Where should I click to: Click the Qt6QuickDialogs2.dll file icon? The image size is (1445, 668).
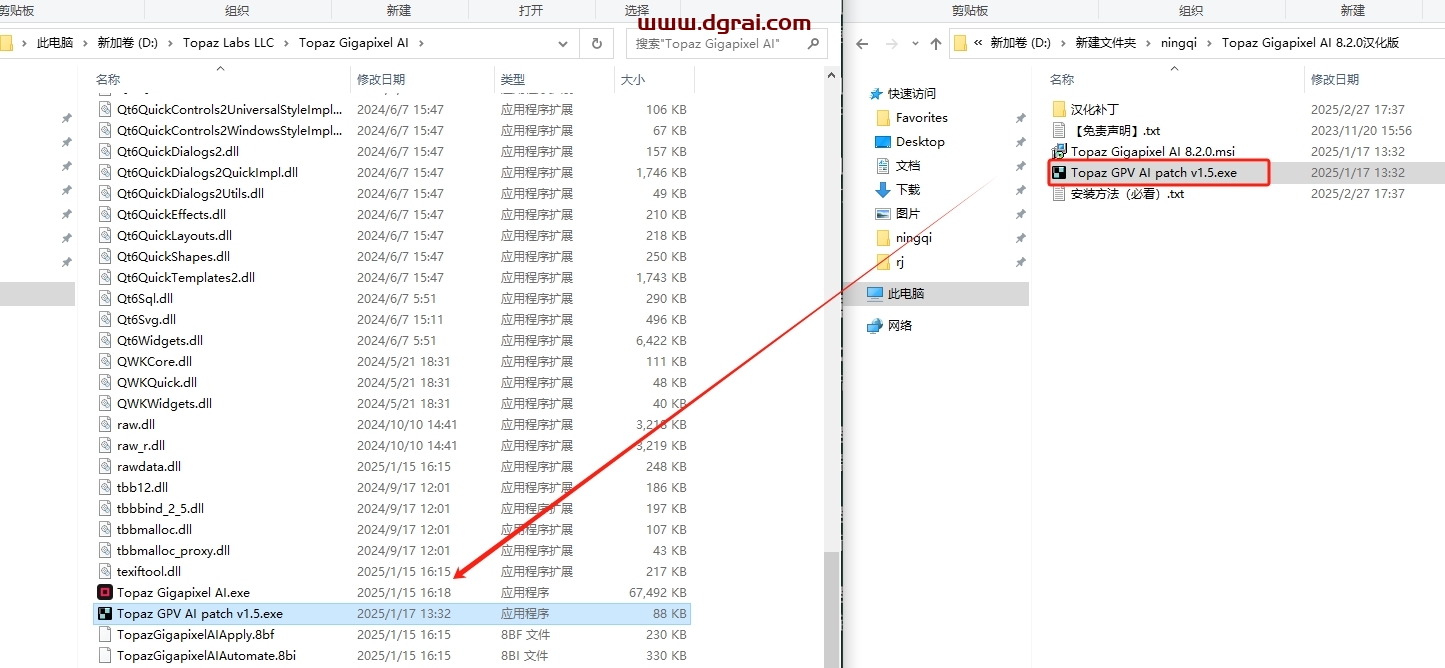tap(106, 152)
